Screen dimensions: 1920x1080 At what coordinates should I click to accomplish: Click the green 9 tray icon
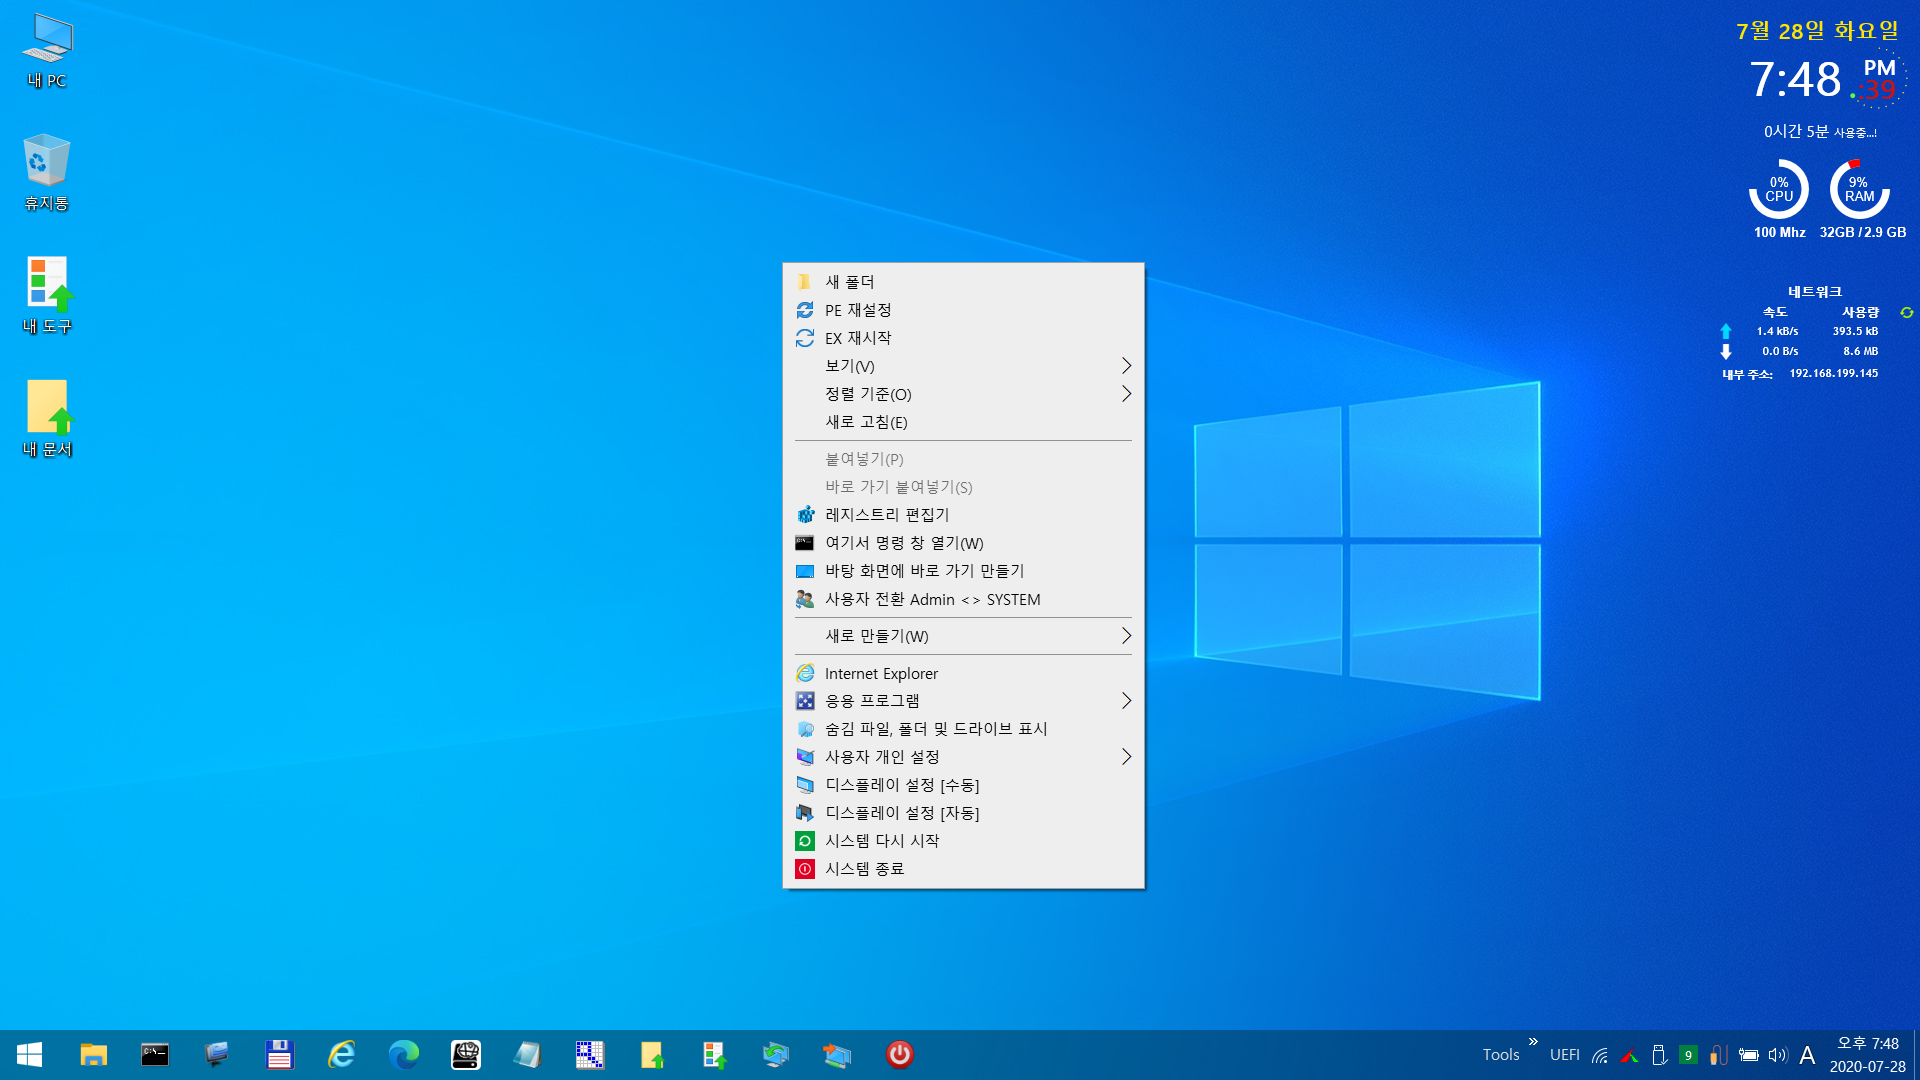[x=1688, y=1055]
